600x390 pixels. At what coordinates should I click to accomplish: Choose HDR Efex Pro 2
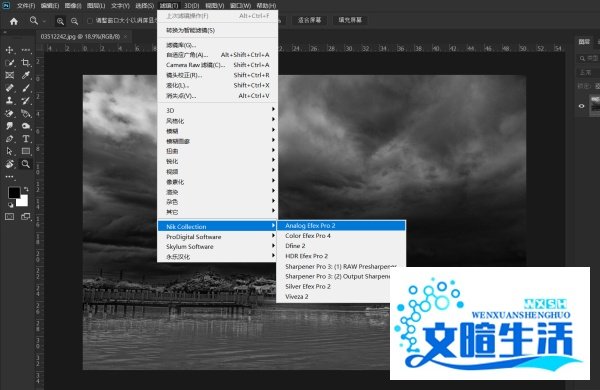tap(341, 256)
